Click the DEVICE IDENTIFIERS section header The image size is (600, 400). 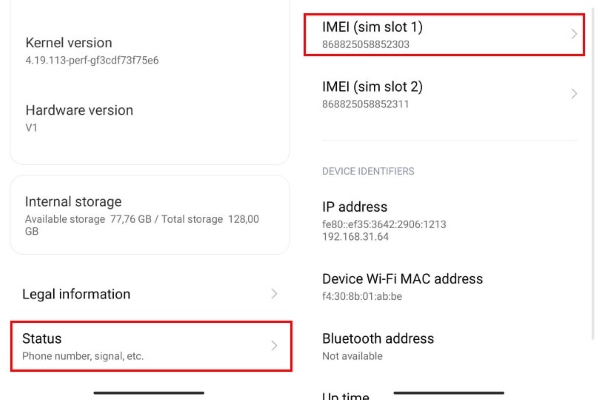[x=368, y=171]
